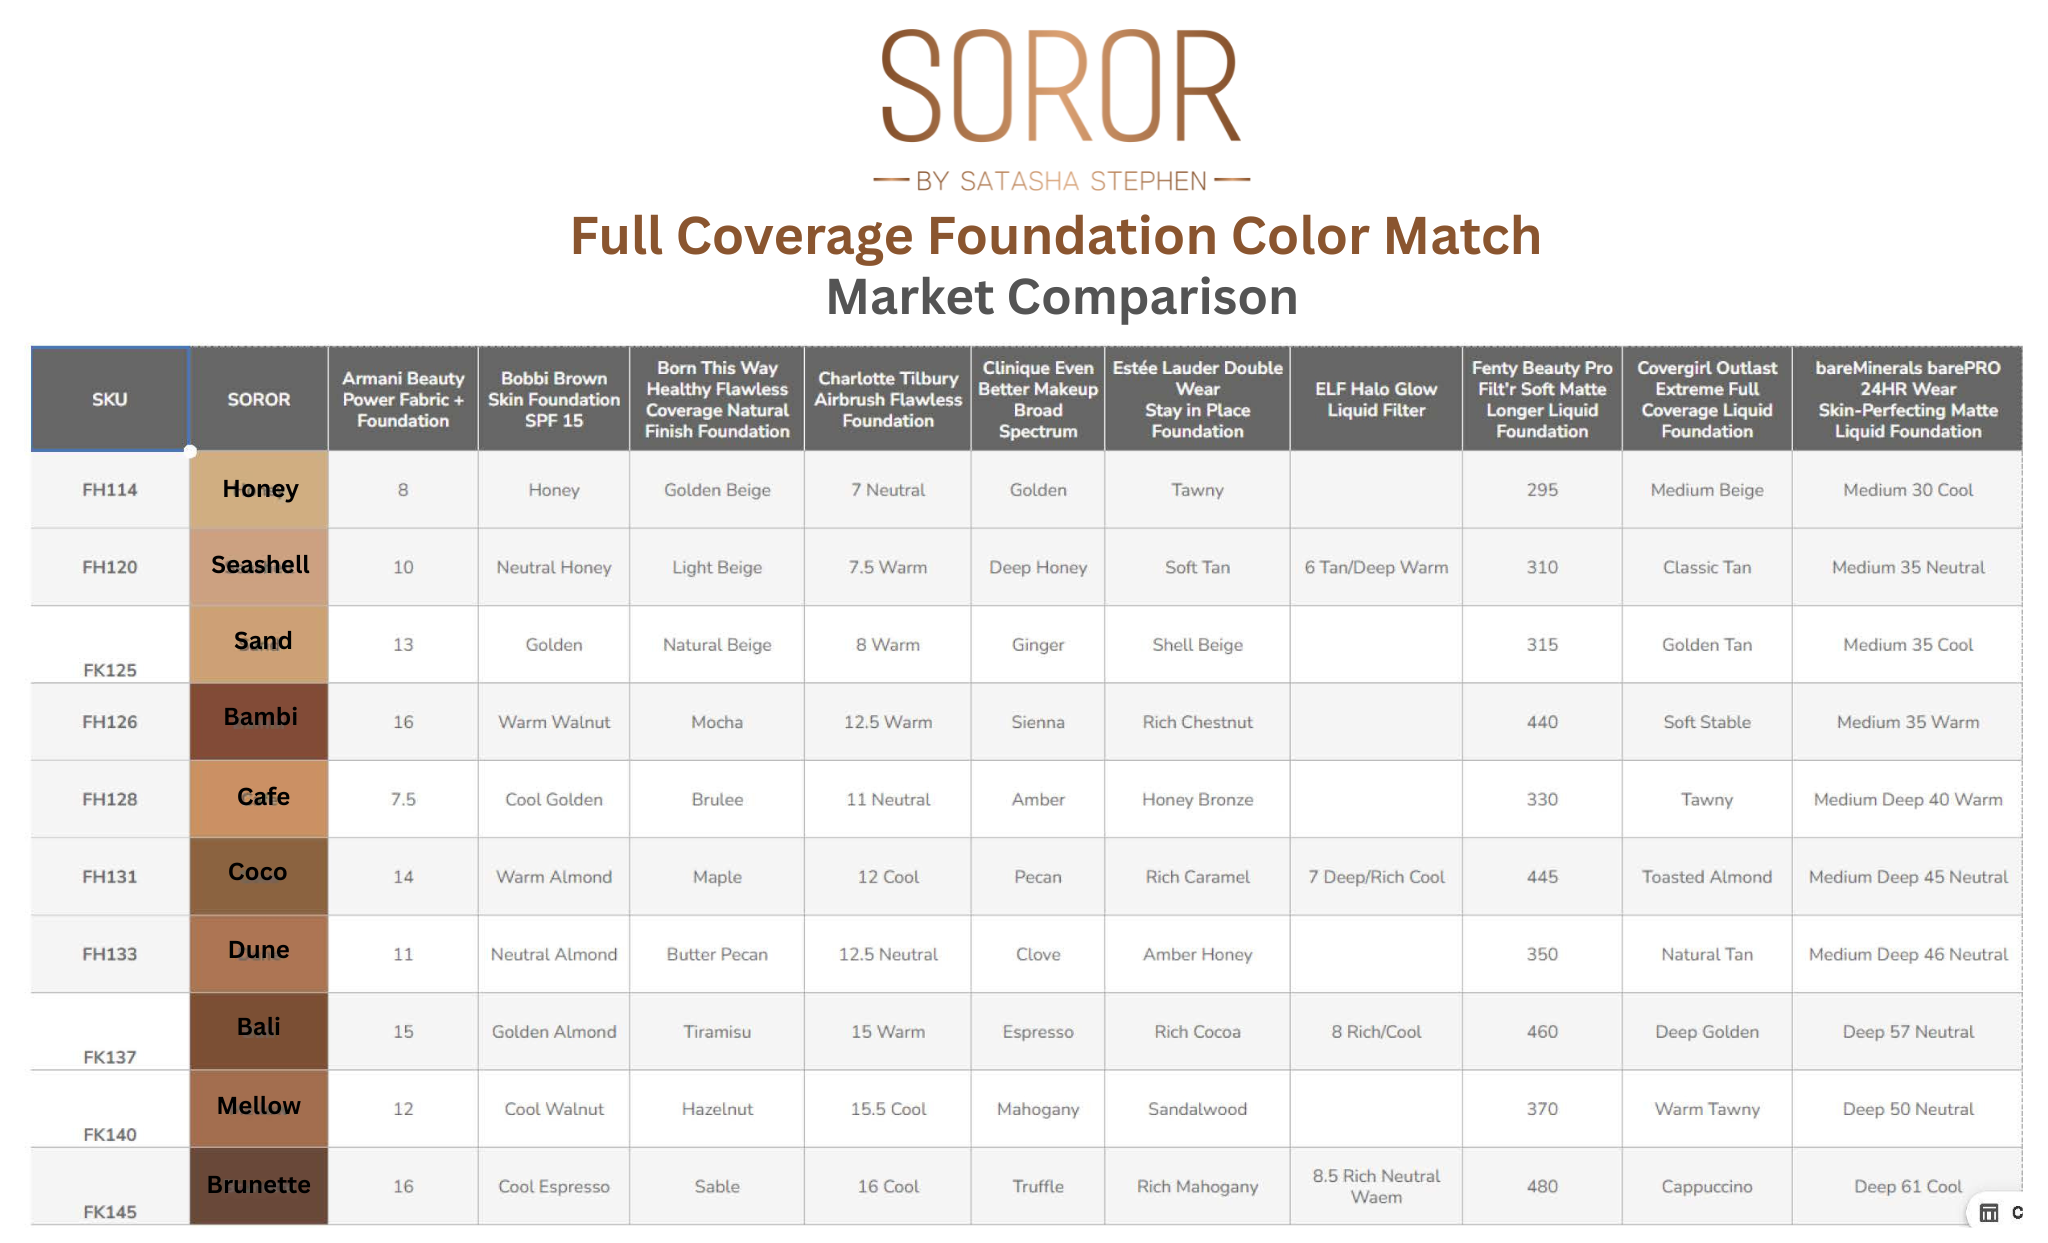This screenshot has width=2048, height=1243.
Task: Select the highlighted SKU header cell
Action: coord(110,399)
